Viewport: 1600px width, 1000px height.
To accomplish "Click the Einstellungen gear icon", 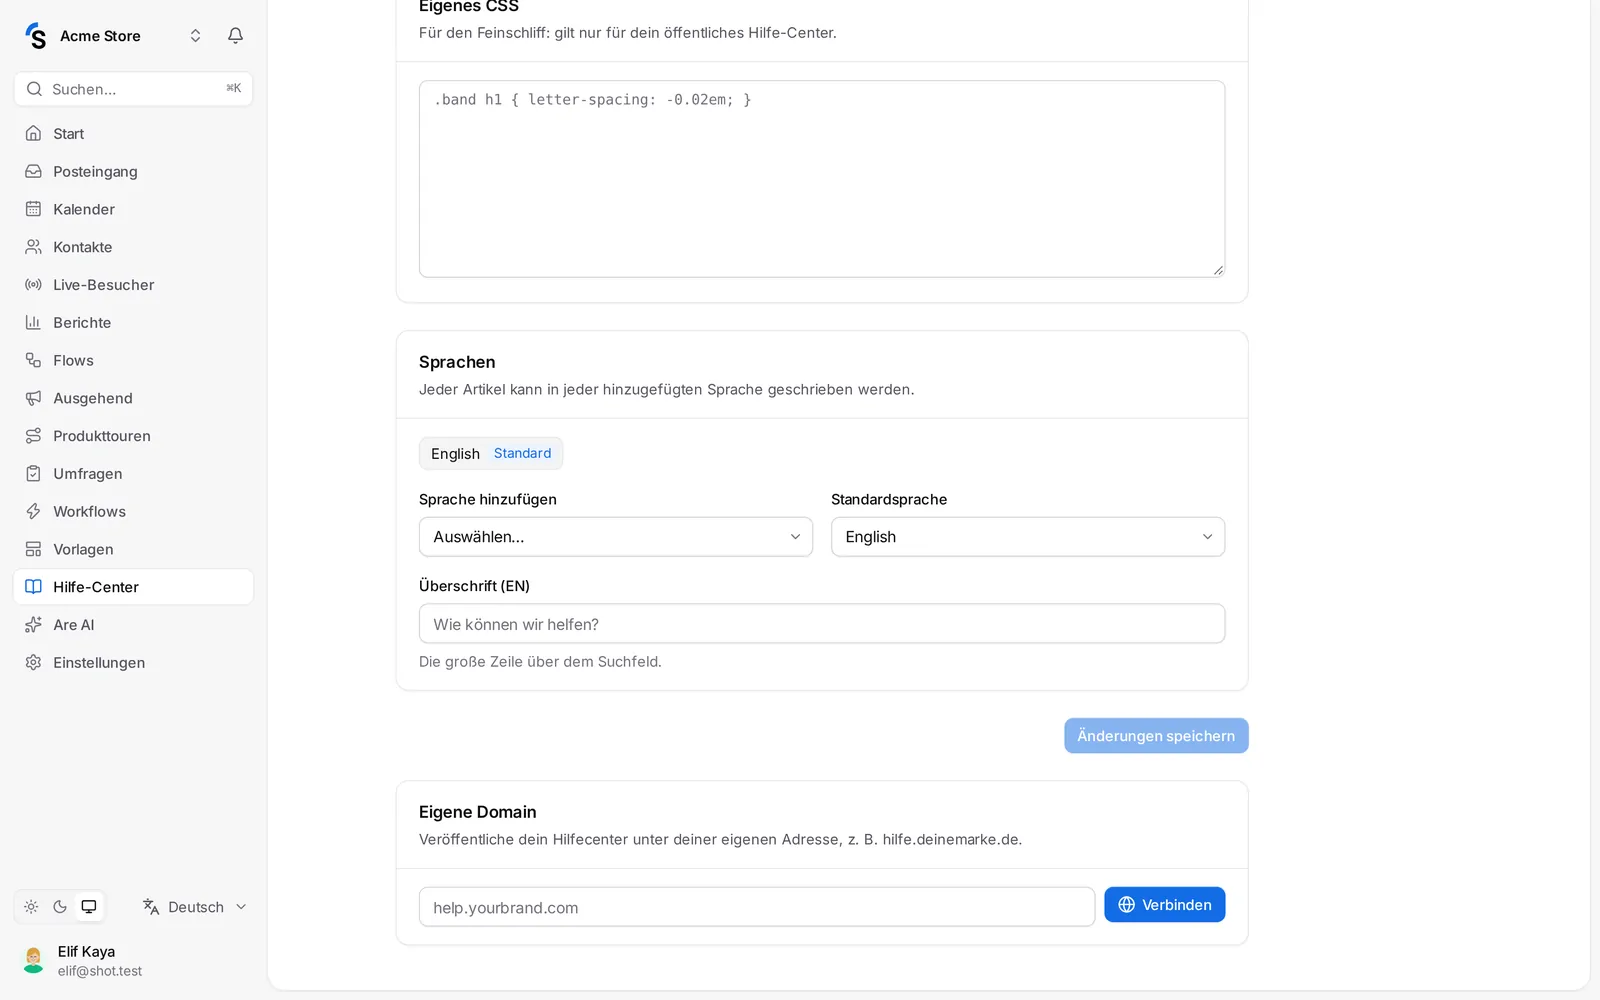I will (33, 662).
